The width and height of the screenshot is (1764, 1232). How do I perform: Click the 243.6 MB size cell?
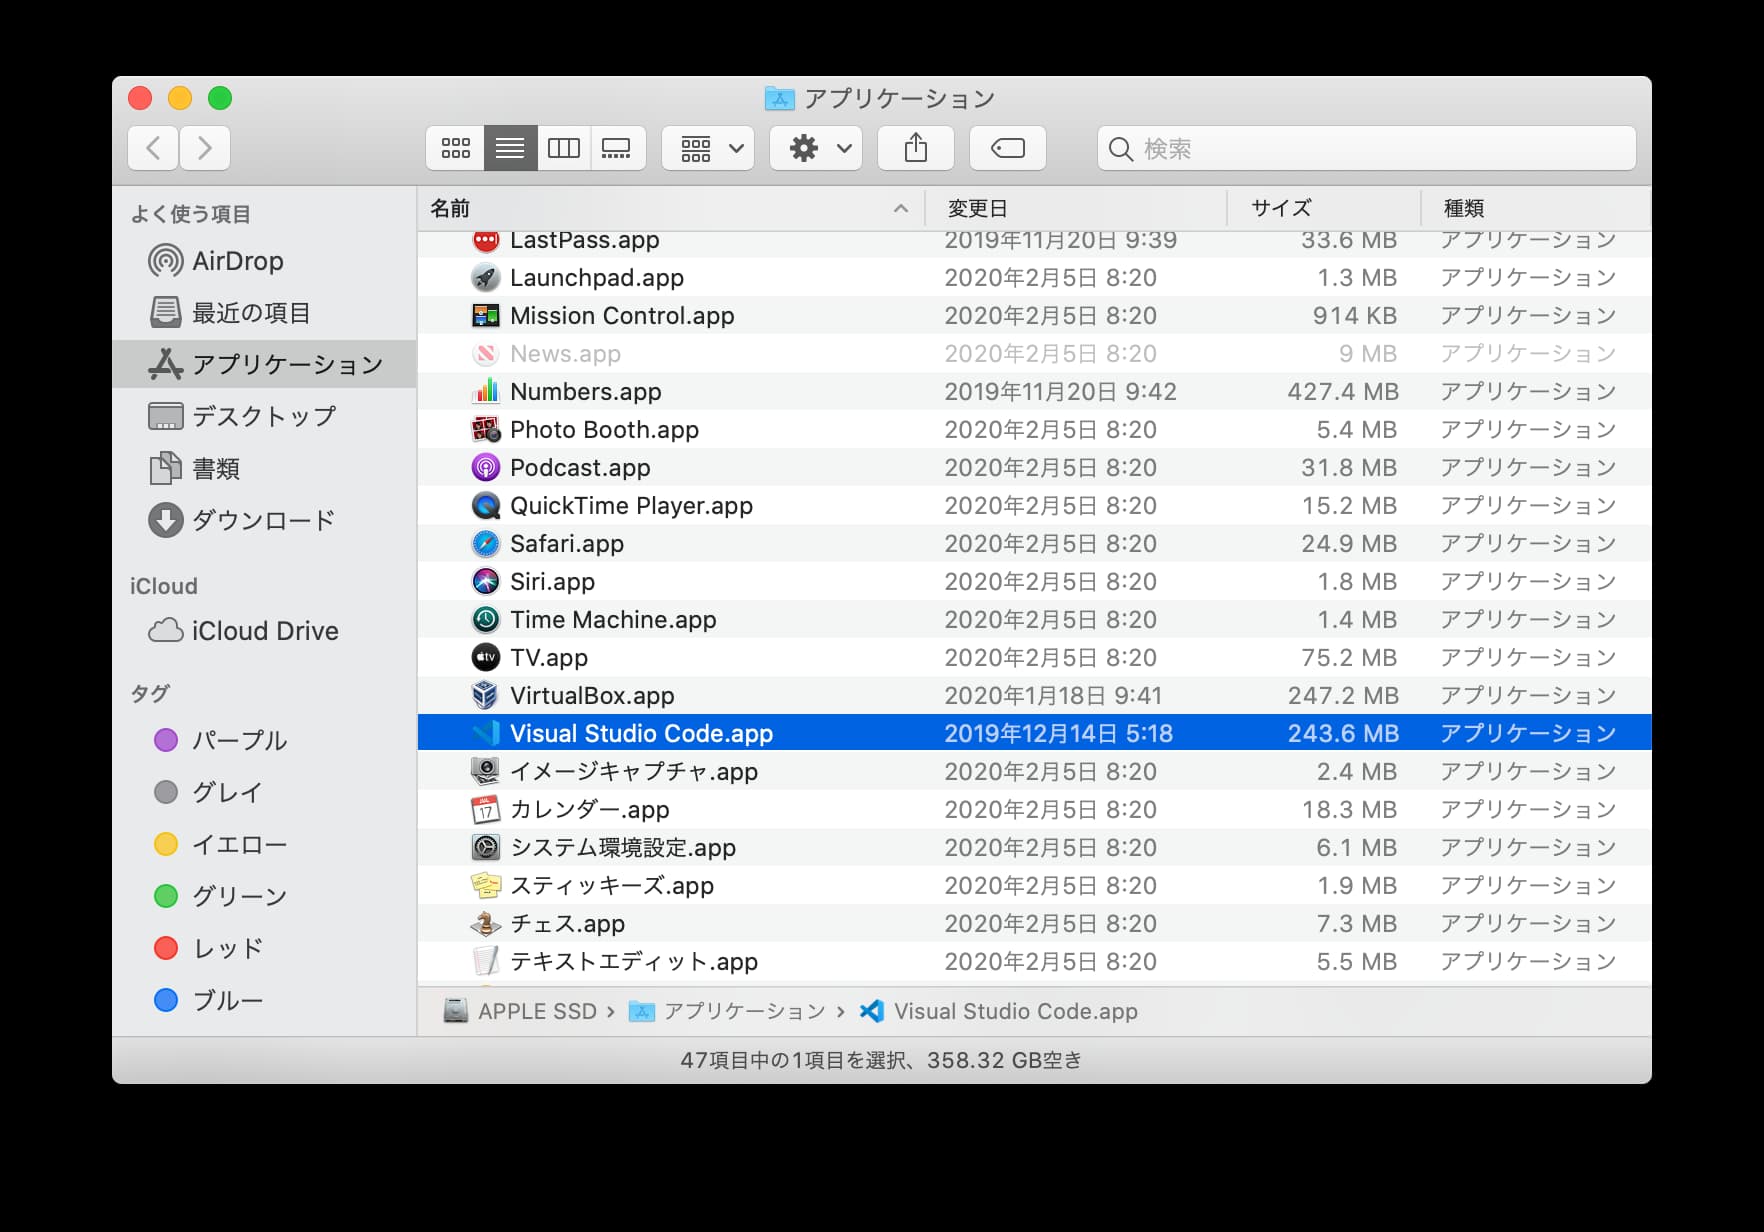[x=1342, y=734]
